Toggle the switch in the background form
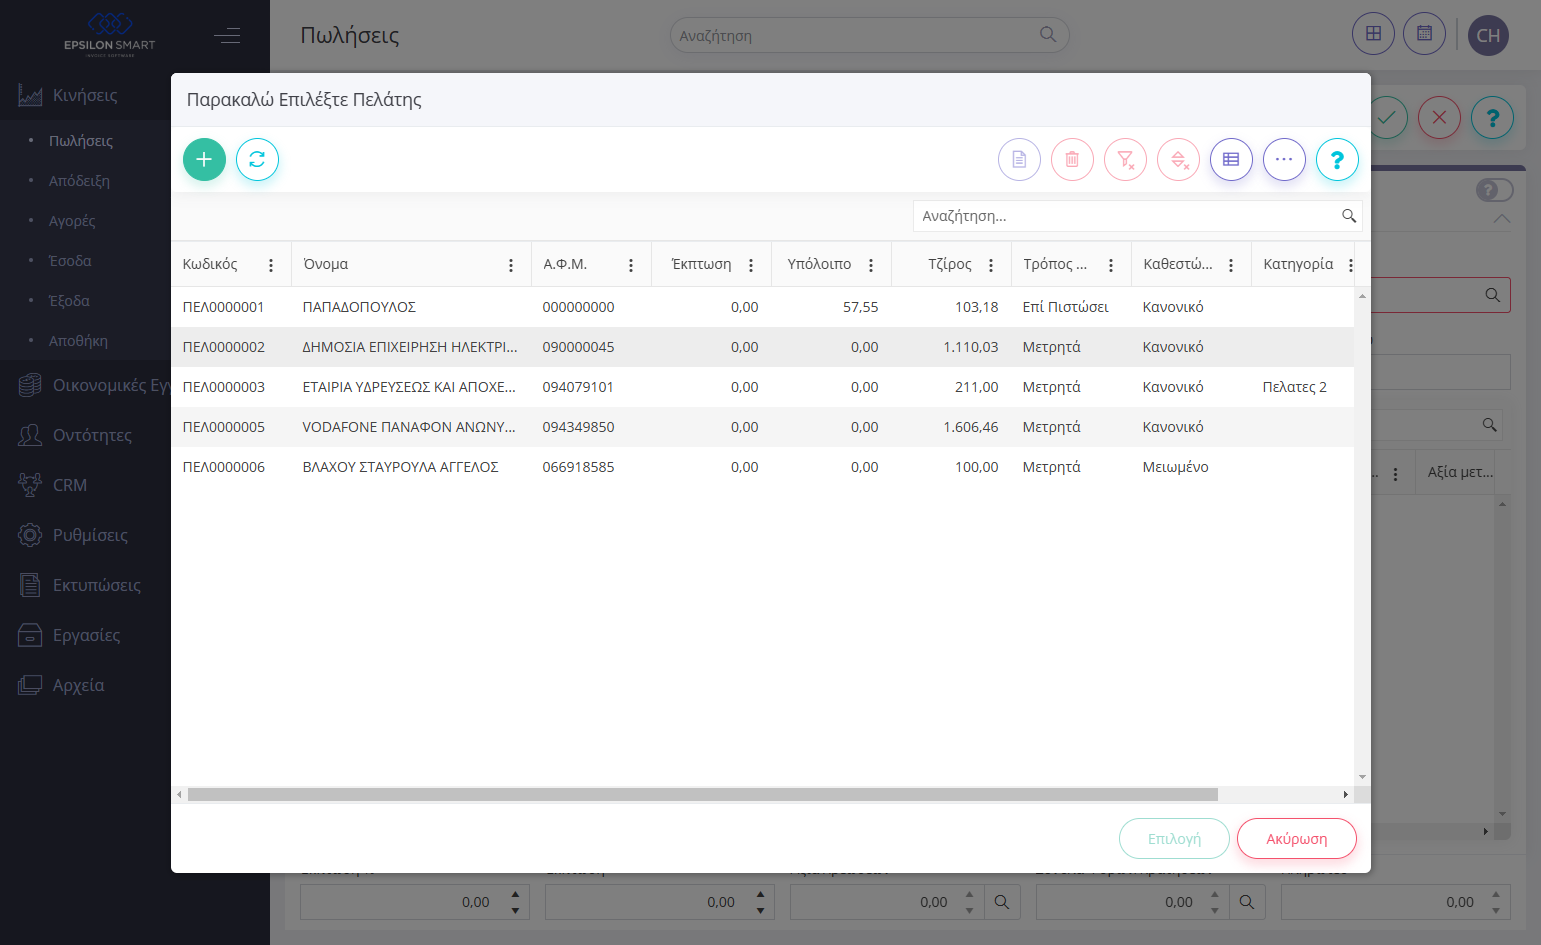The height and width of the screenshot is (945, 1541). 1494,190
